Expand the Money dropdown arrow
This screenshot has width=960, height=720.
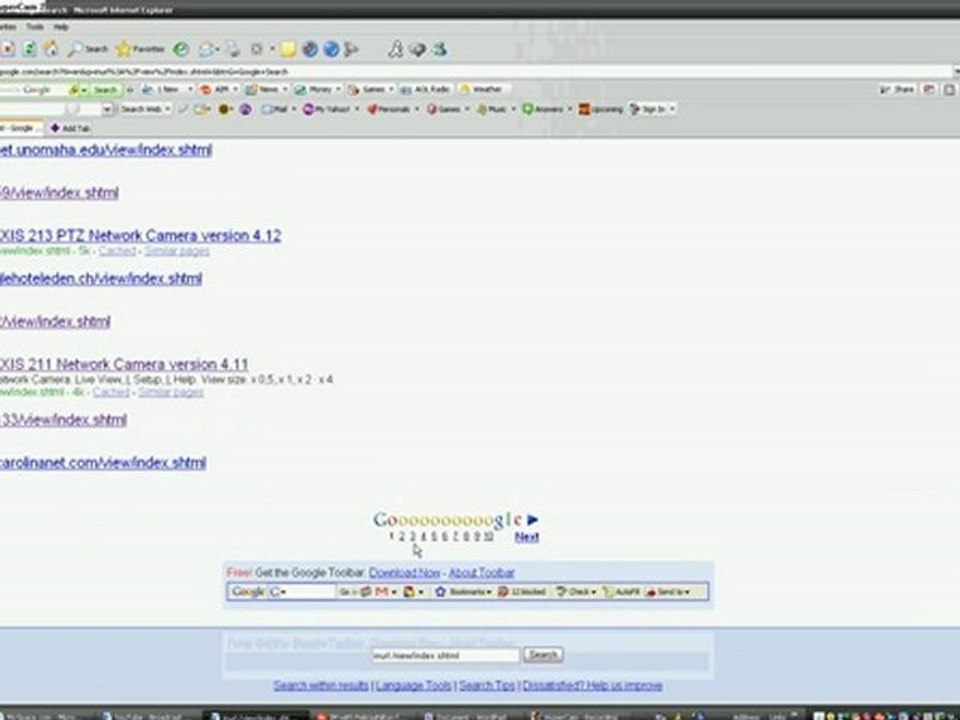337,89
